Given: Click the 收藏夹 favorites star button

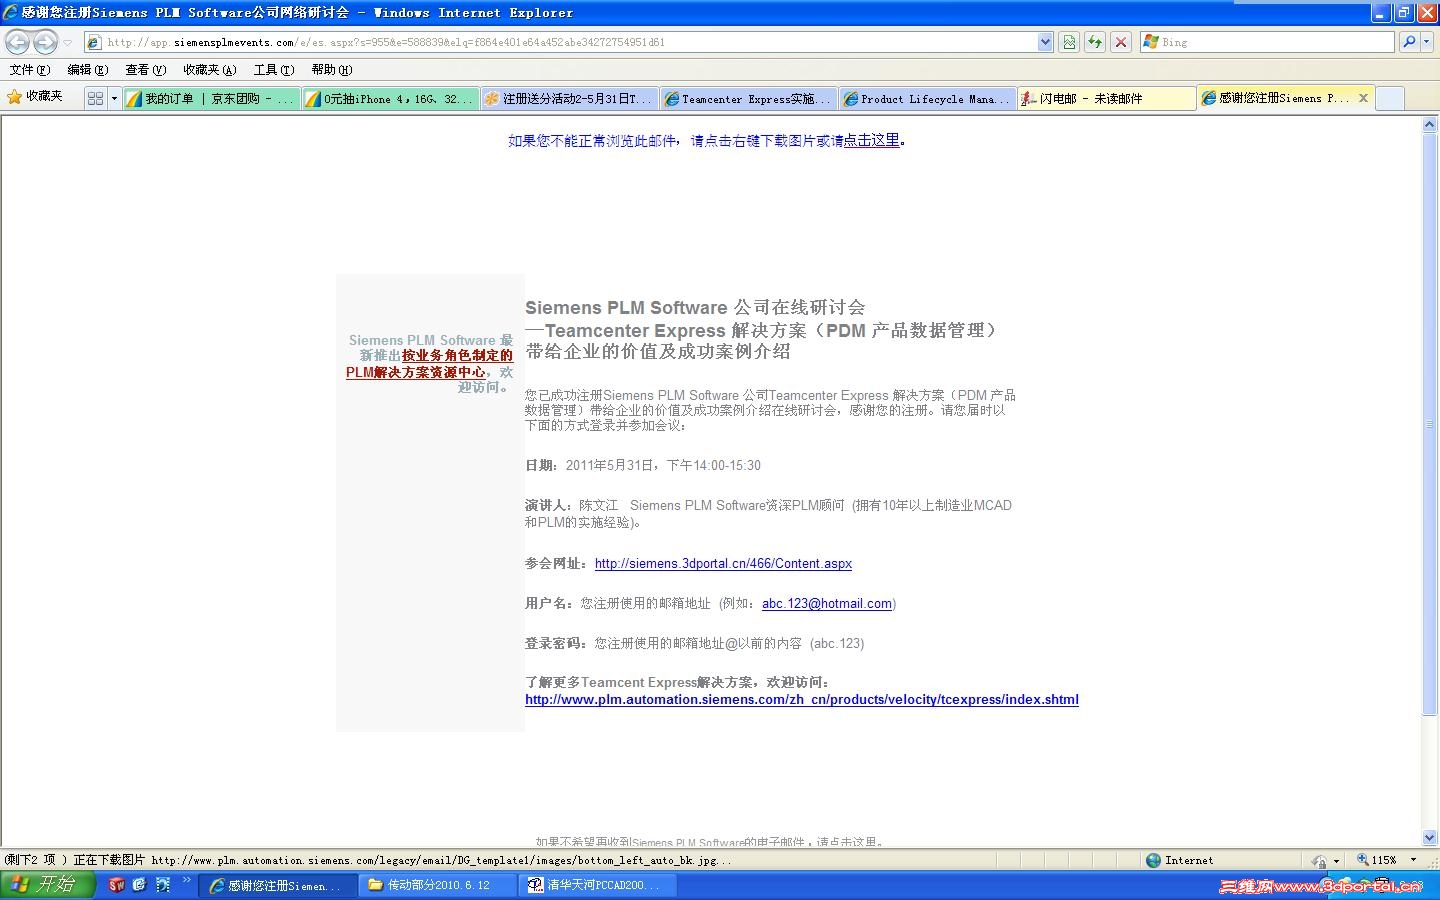Looking at the screenshot, I should (x=35, y=97).
